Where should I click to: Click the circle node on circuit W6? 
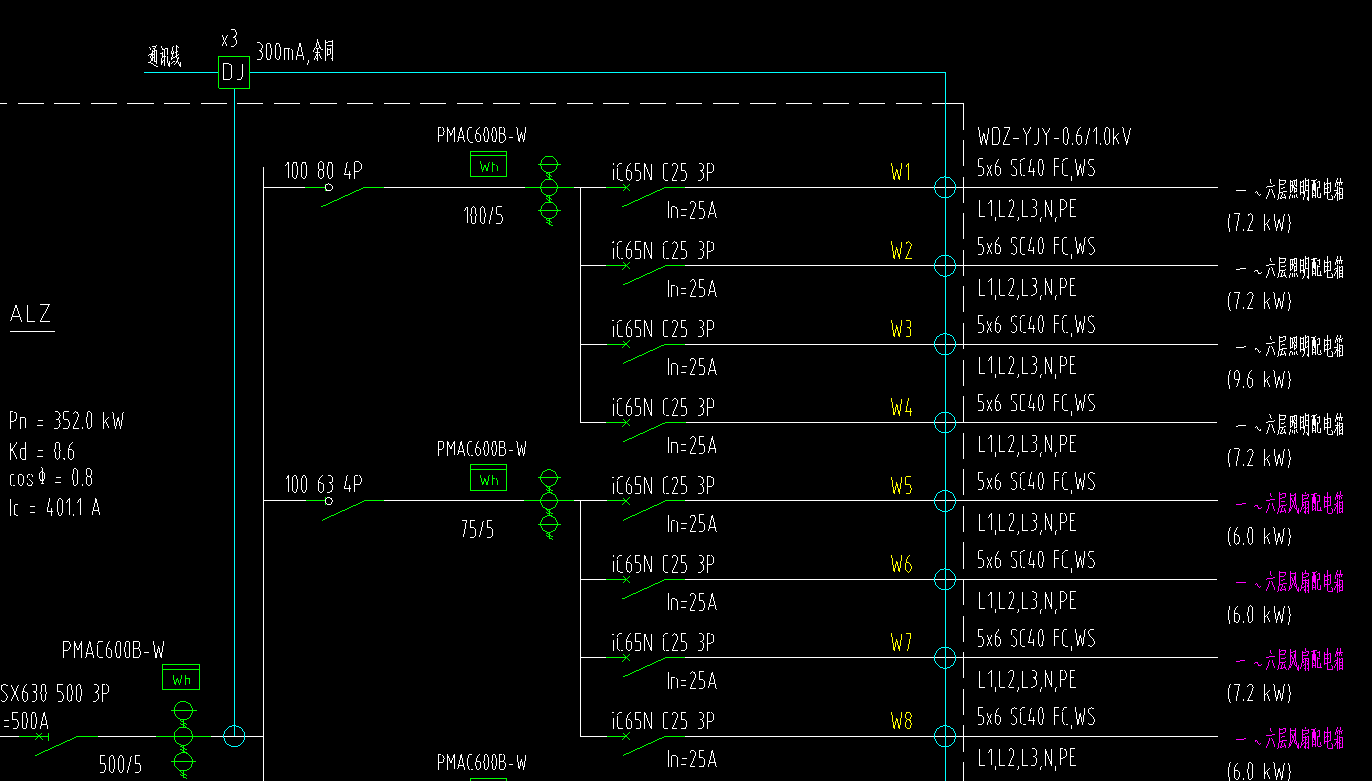944,579
